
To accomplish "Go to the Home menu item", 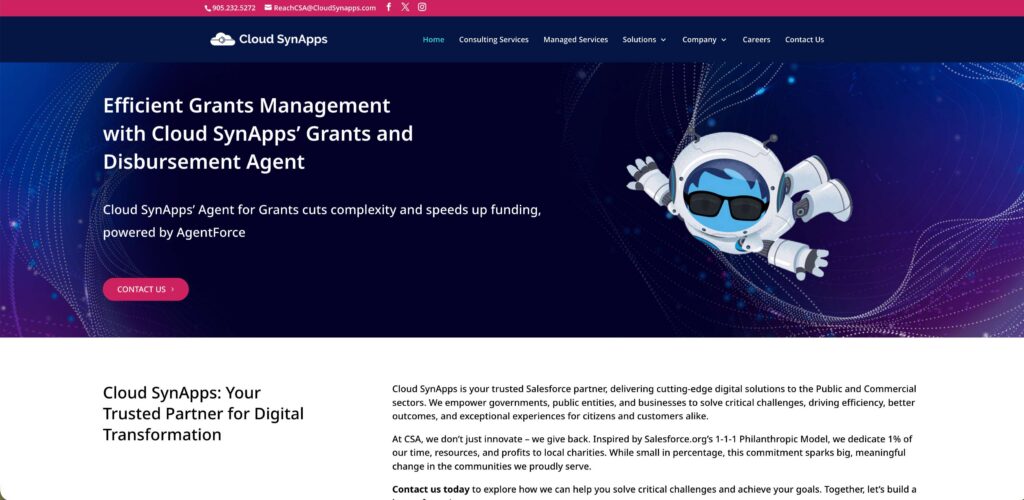I will click(433, 40).
